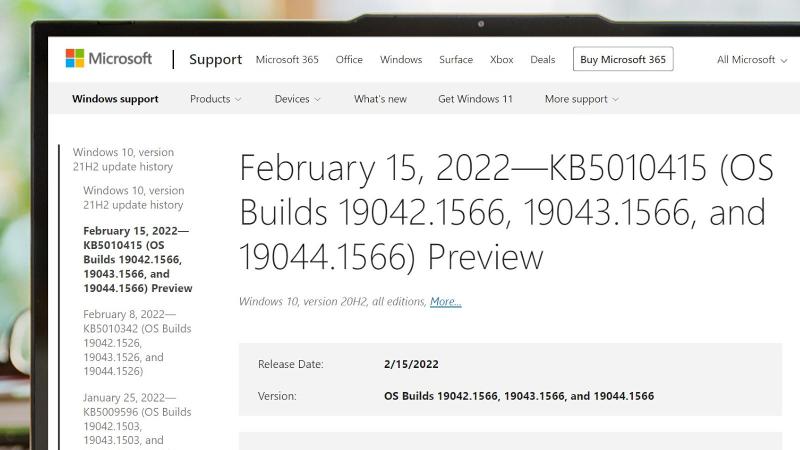The height and width of the screenshot is (450, 800).
Task: Open the Surface nav link
Action: click(456, 59)
